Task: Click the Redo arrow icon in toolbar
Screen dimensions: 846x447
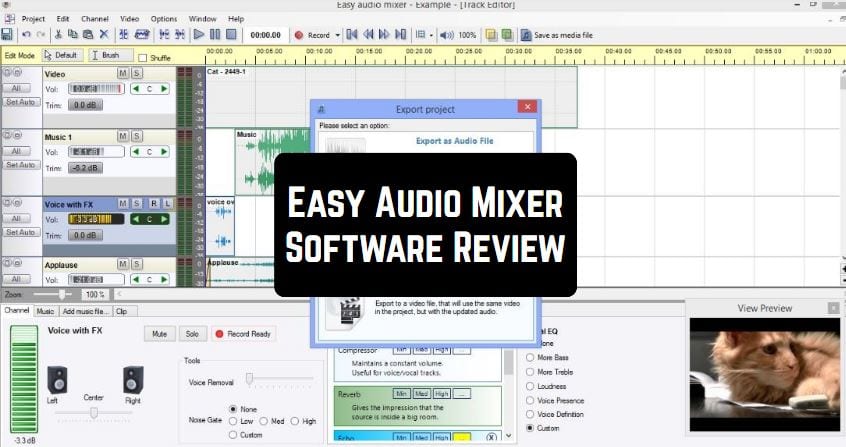Action: click(x=41, y=35)
